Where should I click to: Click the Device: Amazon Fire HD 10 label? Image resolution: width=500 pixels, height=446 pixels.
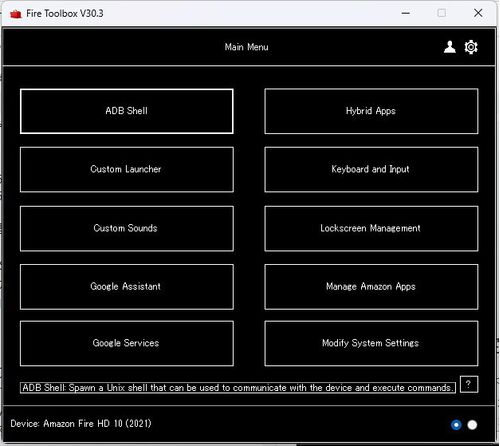(81, 424)
